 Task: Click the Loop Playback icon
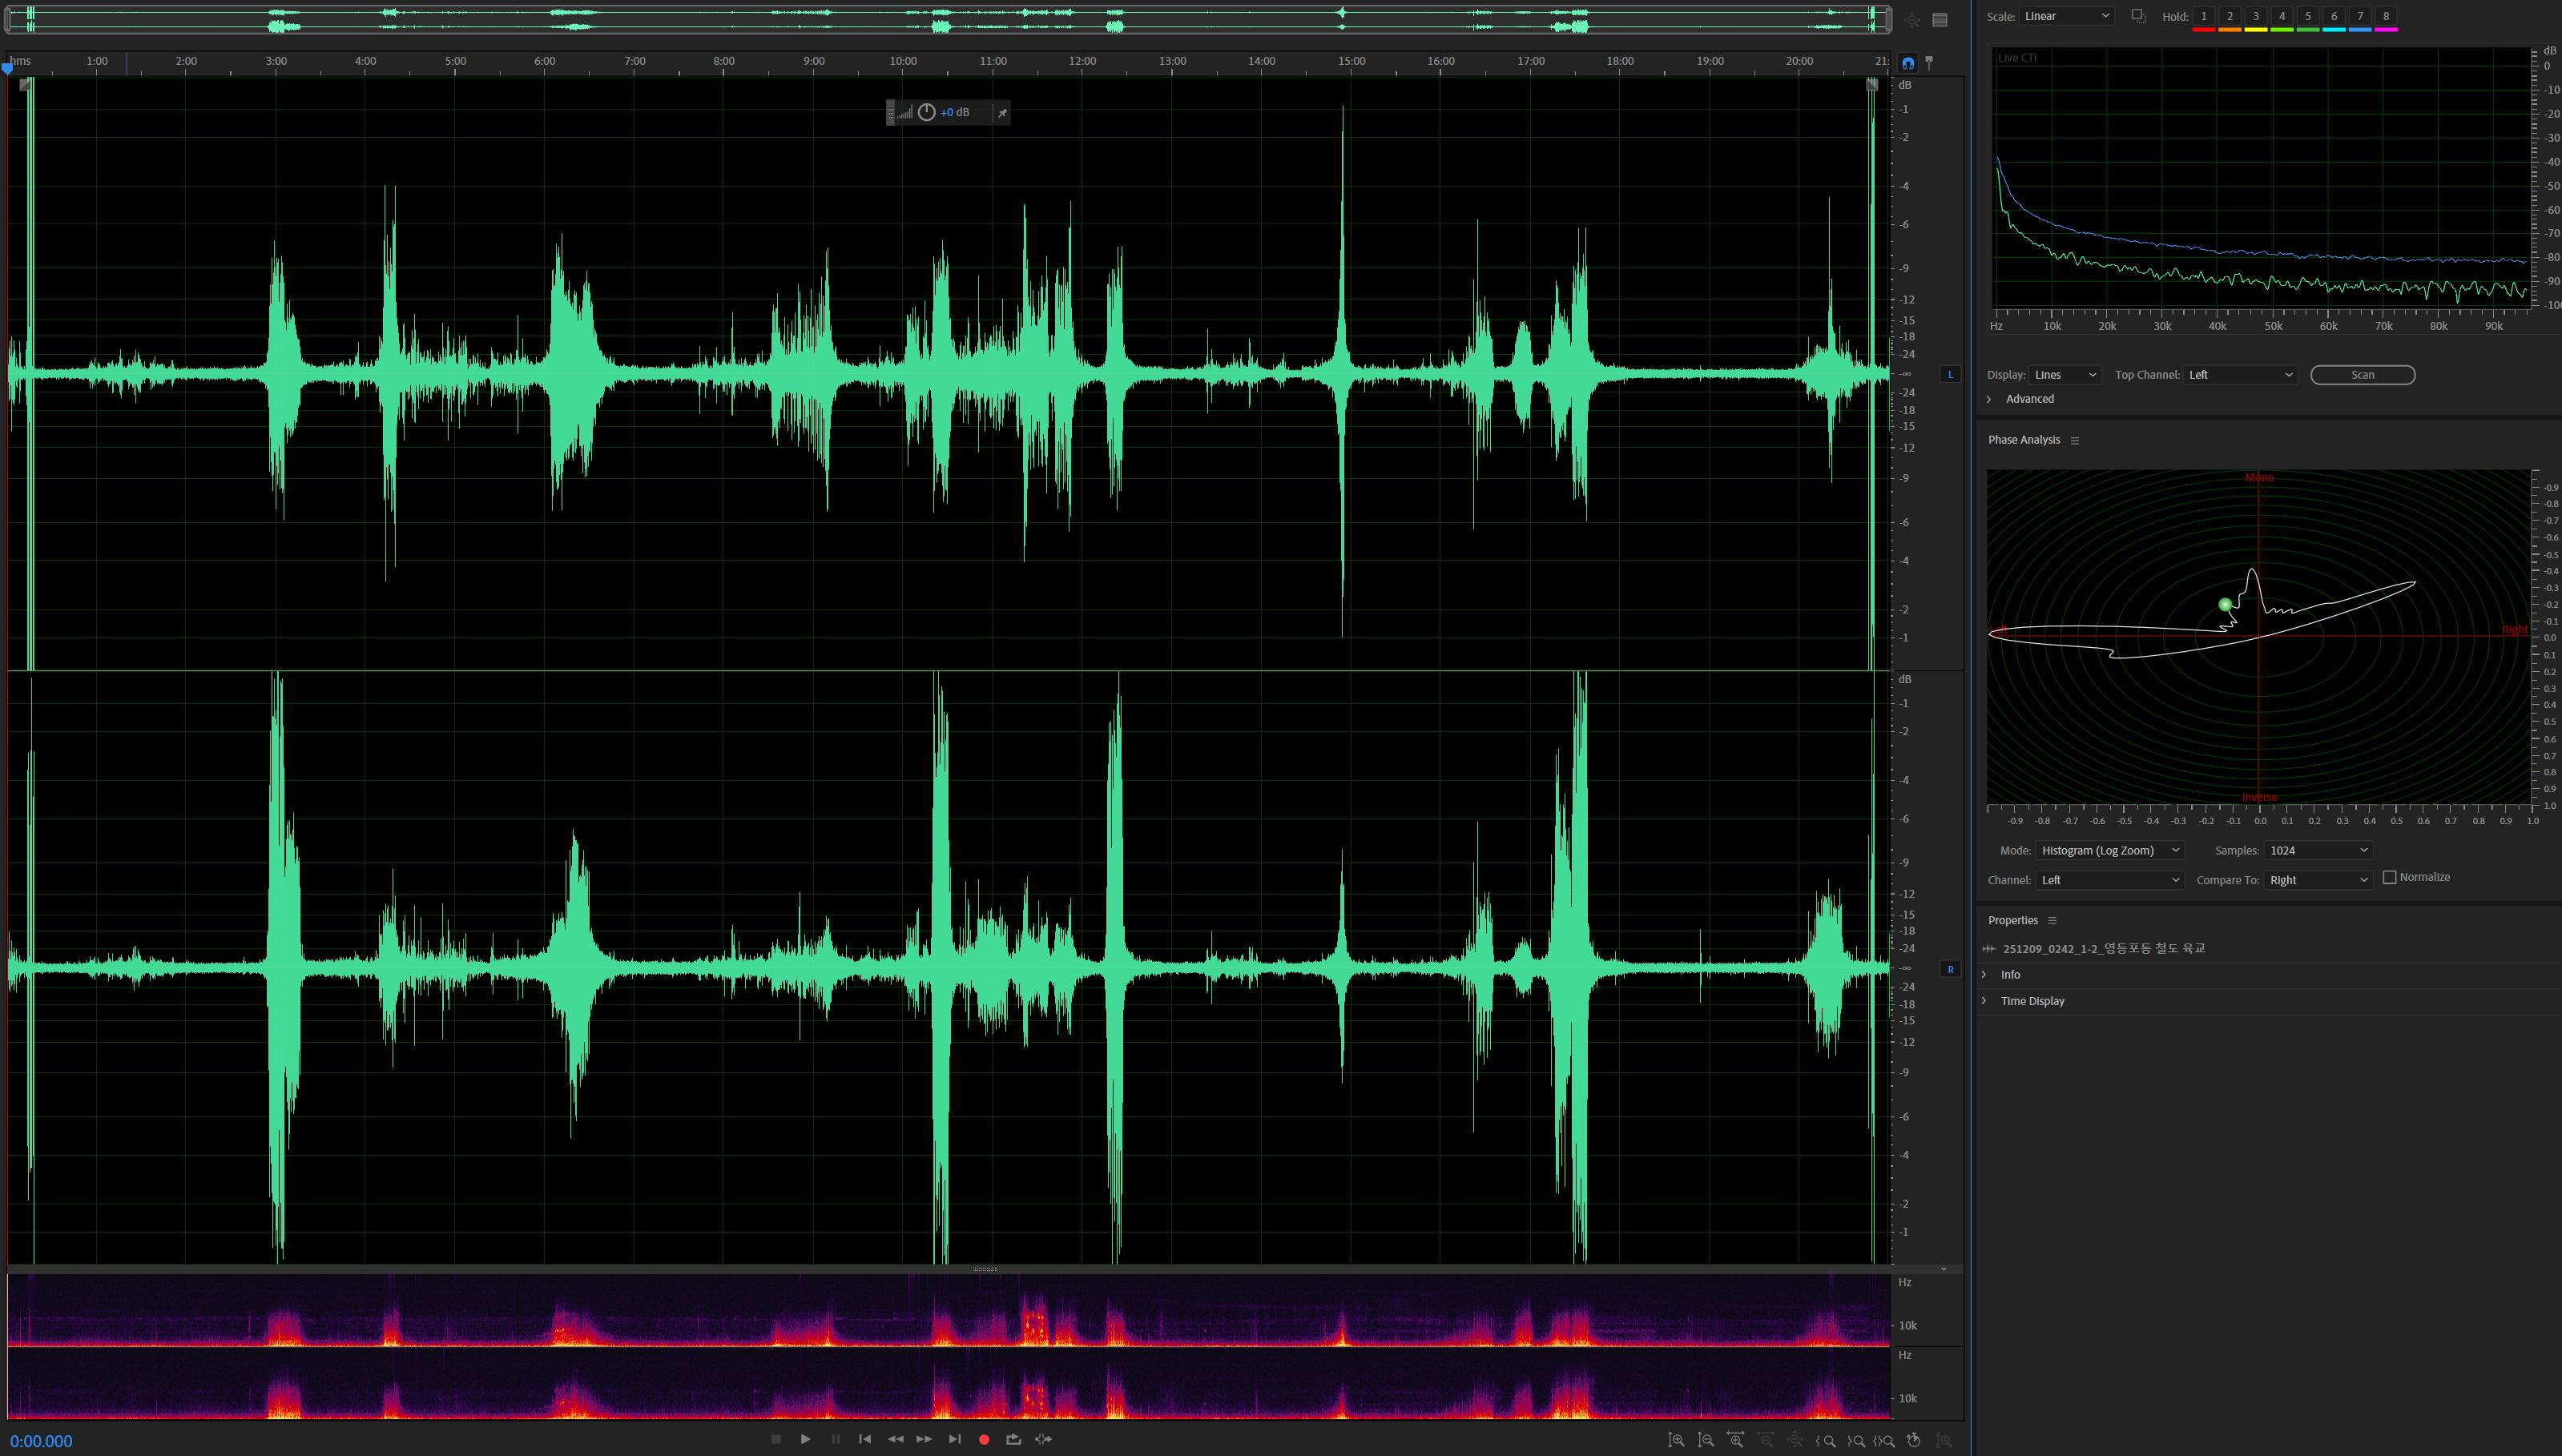tap(1013, 1439)
